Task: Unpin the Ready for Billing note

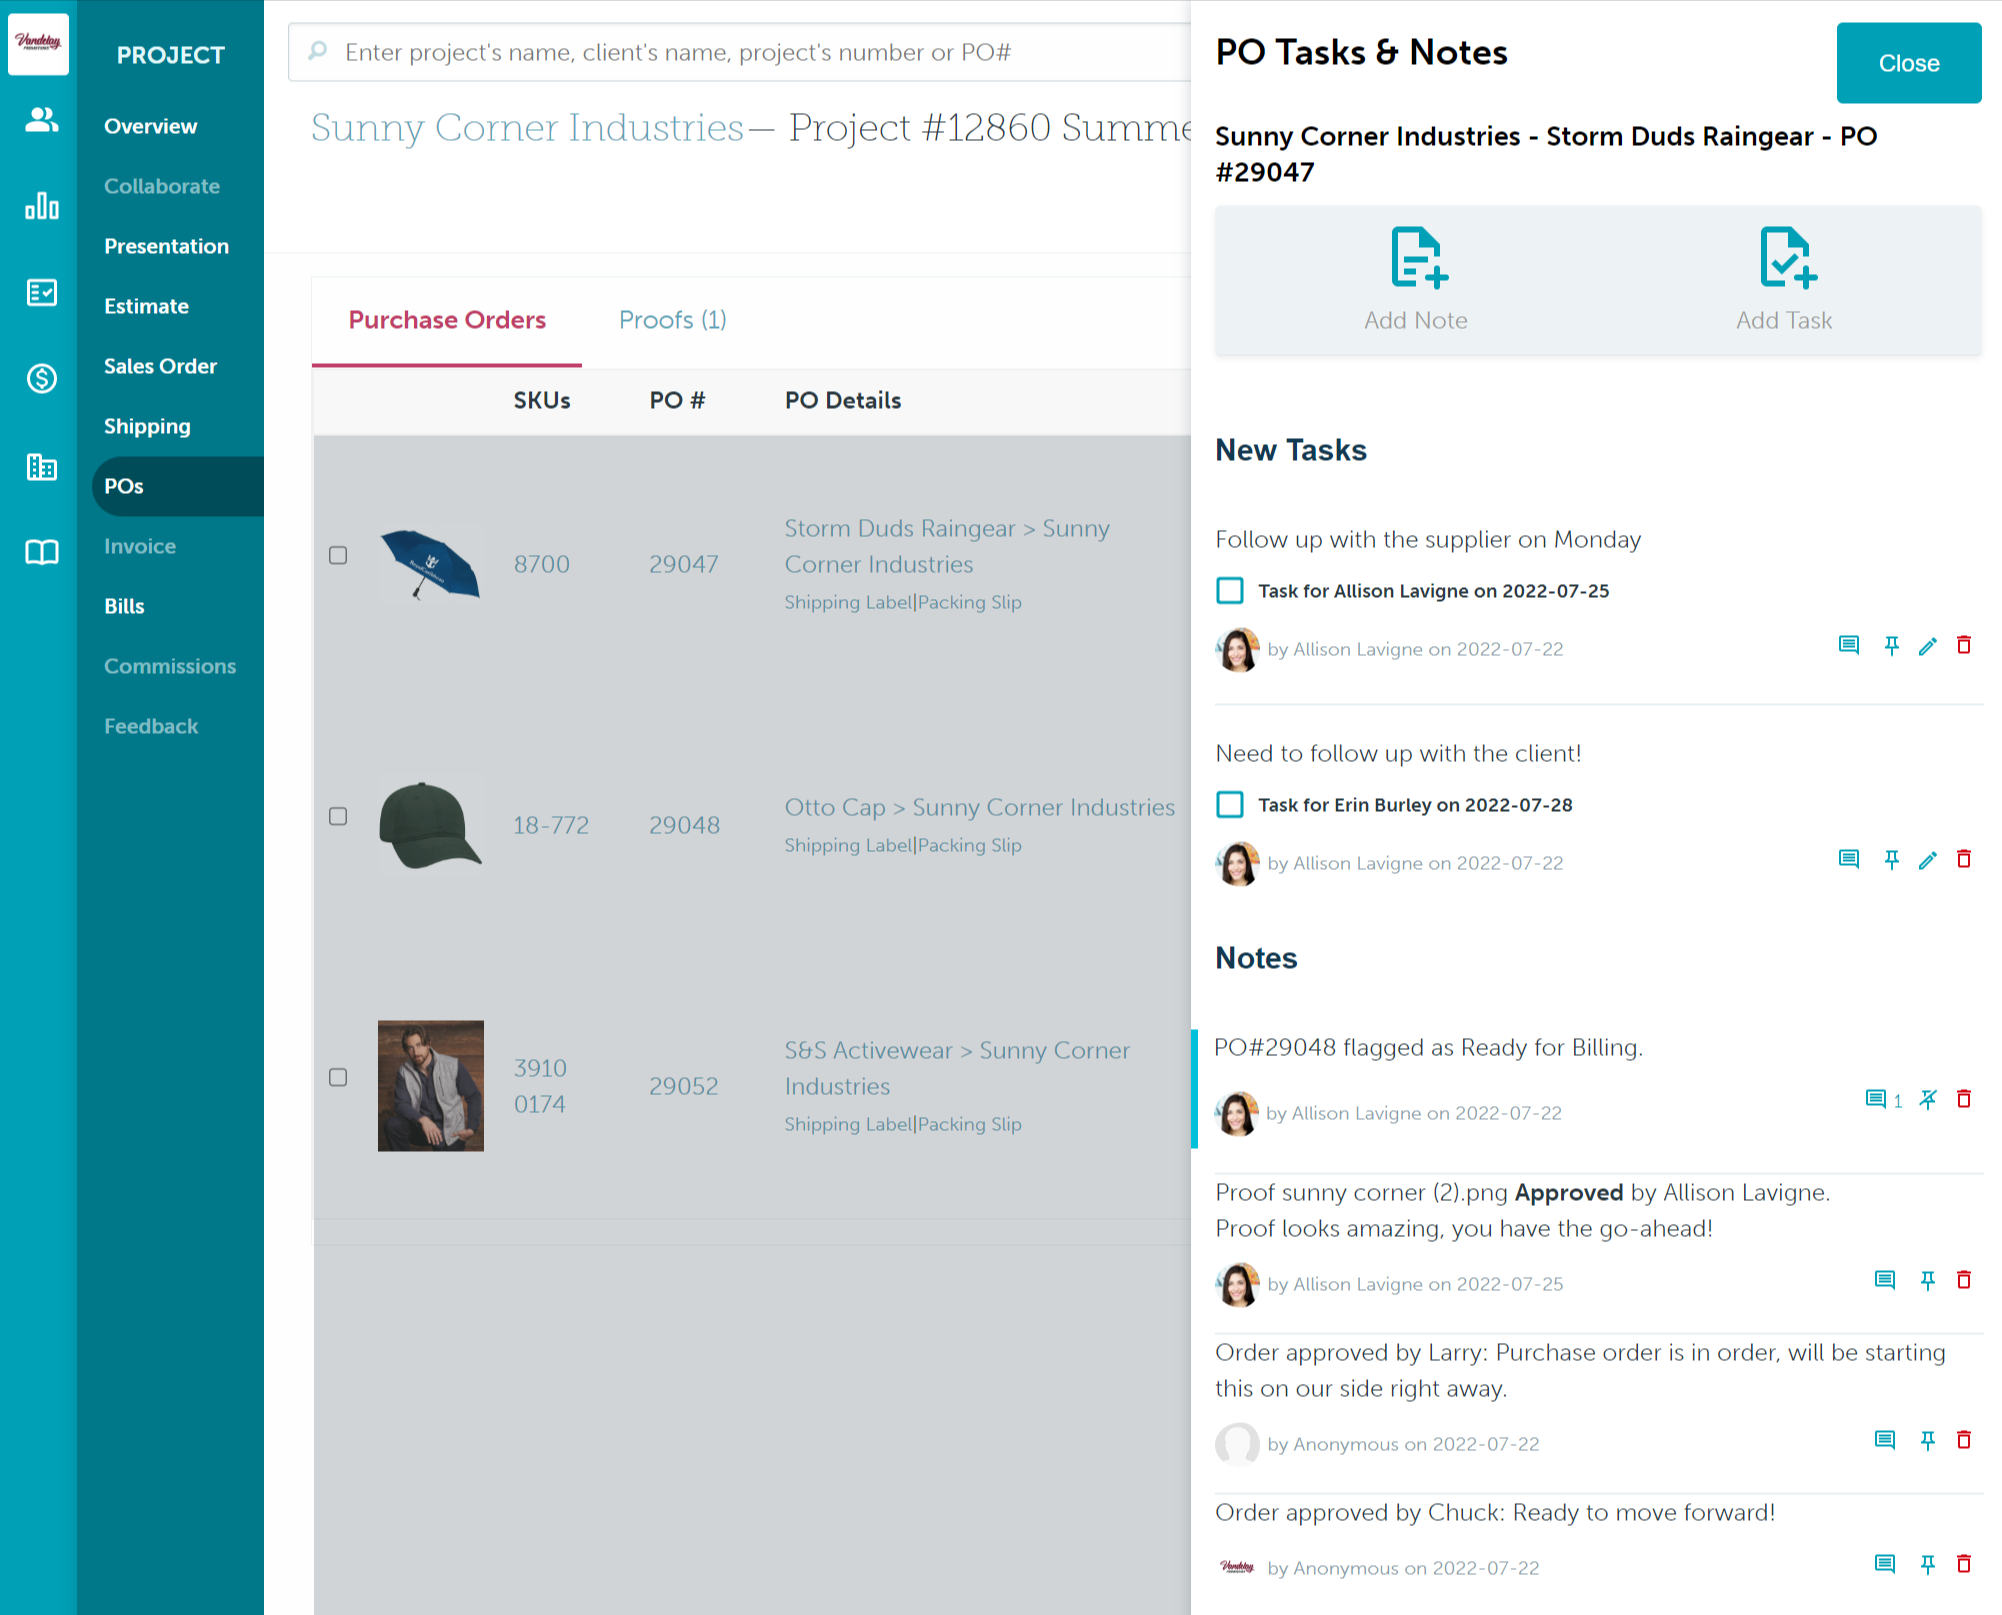Action: click(1928, 1100)
